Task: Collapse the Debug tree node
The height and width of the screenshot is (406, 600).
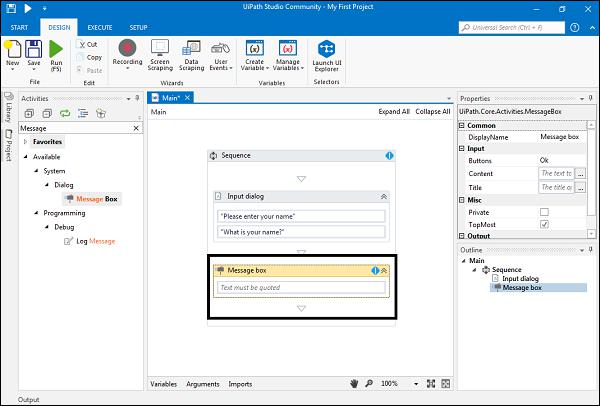Action: (47, 227)
